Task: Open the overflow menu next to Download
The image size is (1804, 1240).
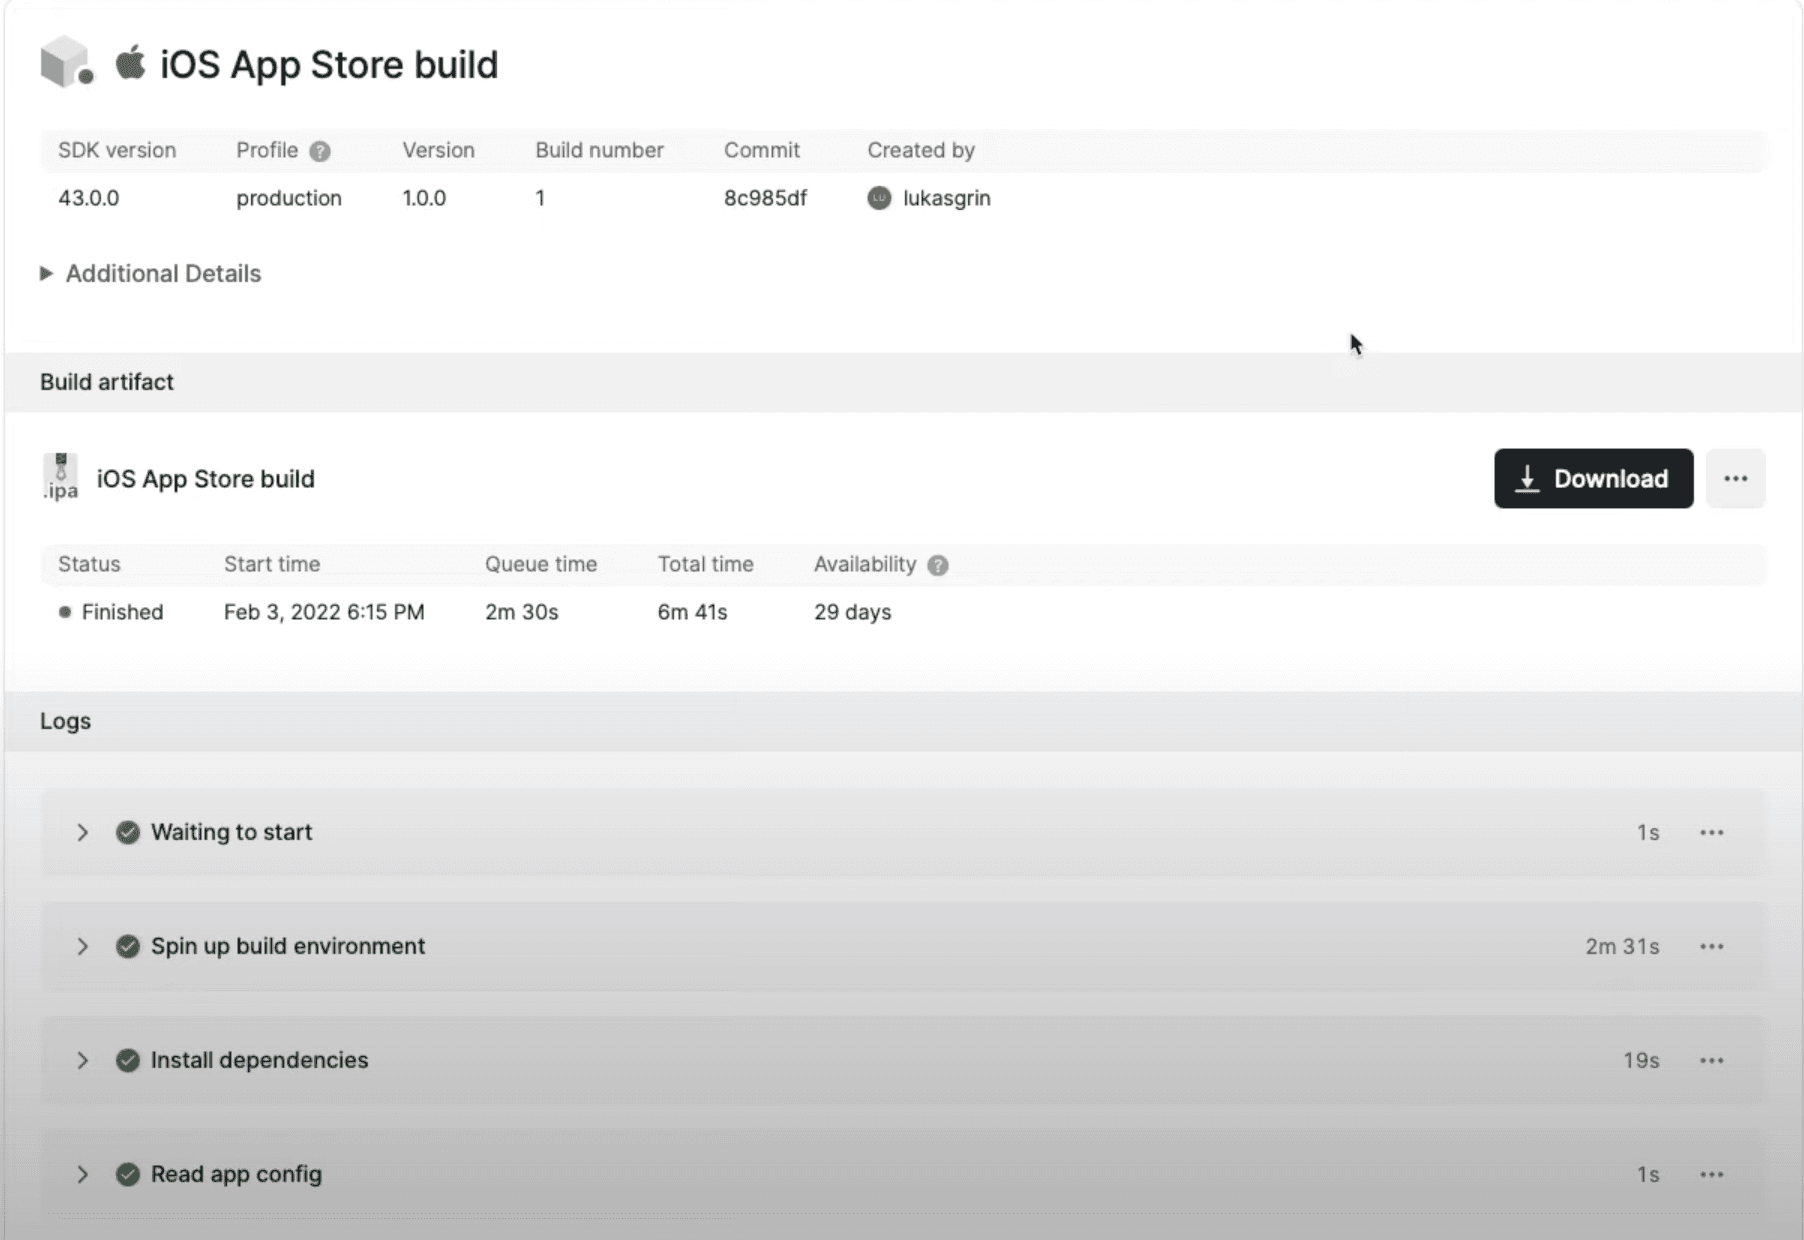Action: coord(1736,479)
